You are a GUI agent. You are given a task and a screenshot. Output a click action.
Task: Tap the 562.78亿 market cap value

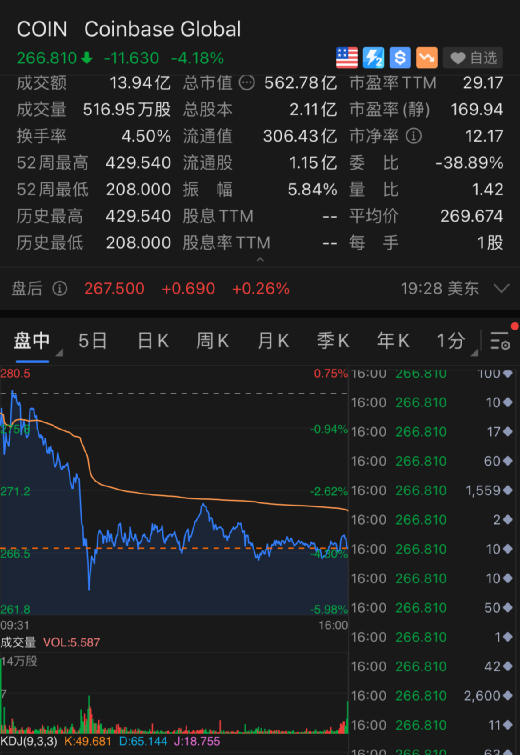point(300,83)
